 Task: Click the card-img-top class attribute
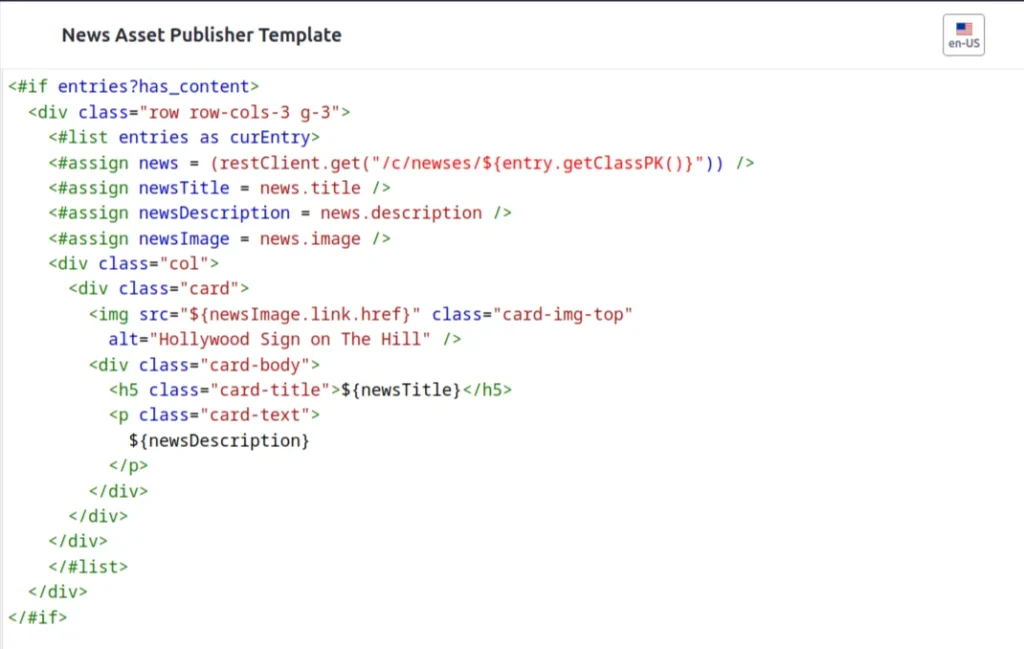(x=565, y=313)
